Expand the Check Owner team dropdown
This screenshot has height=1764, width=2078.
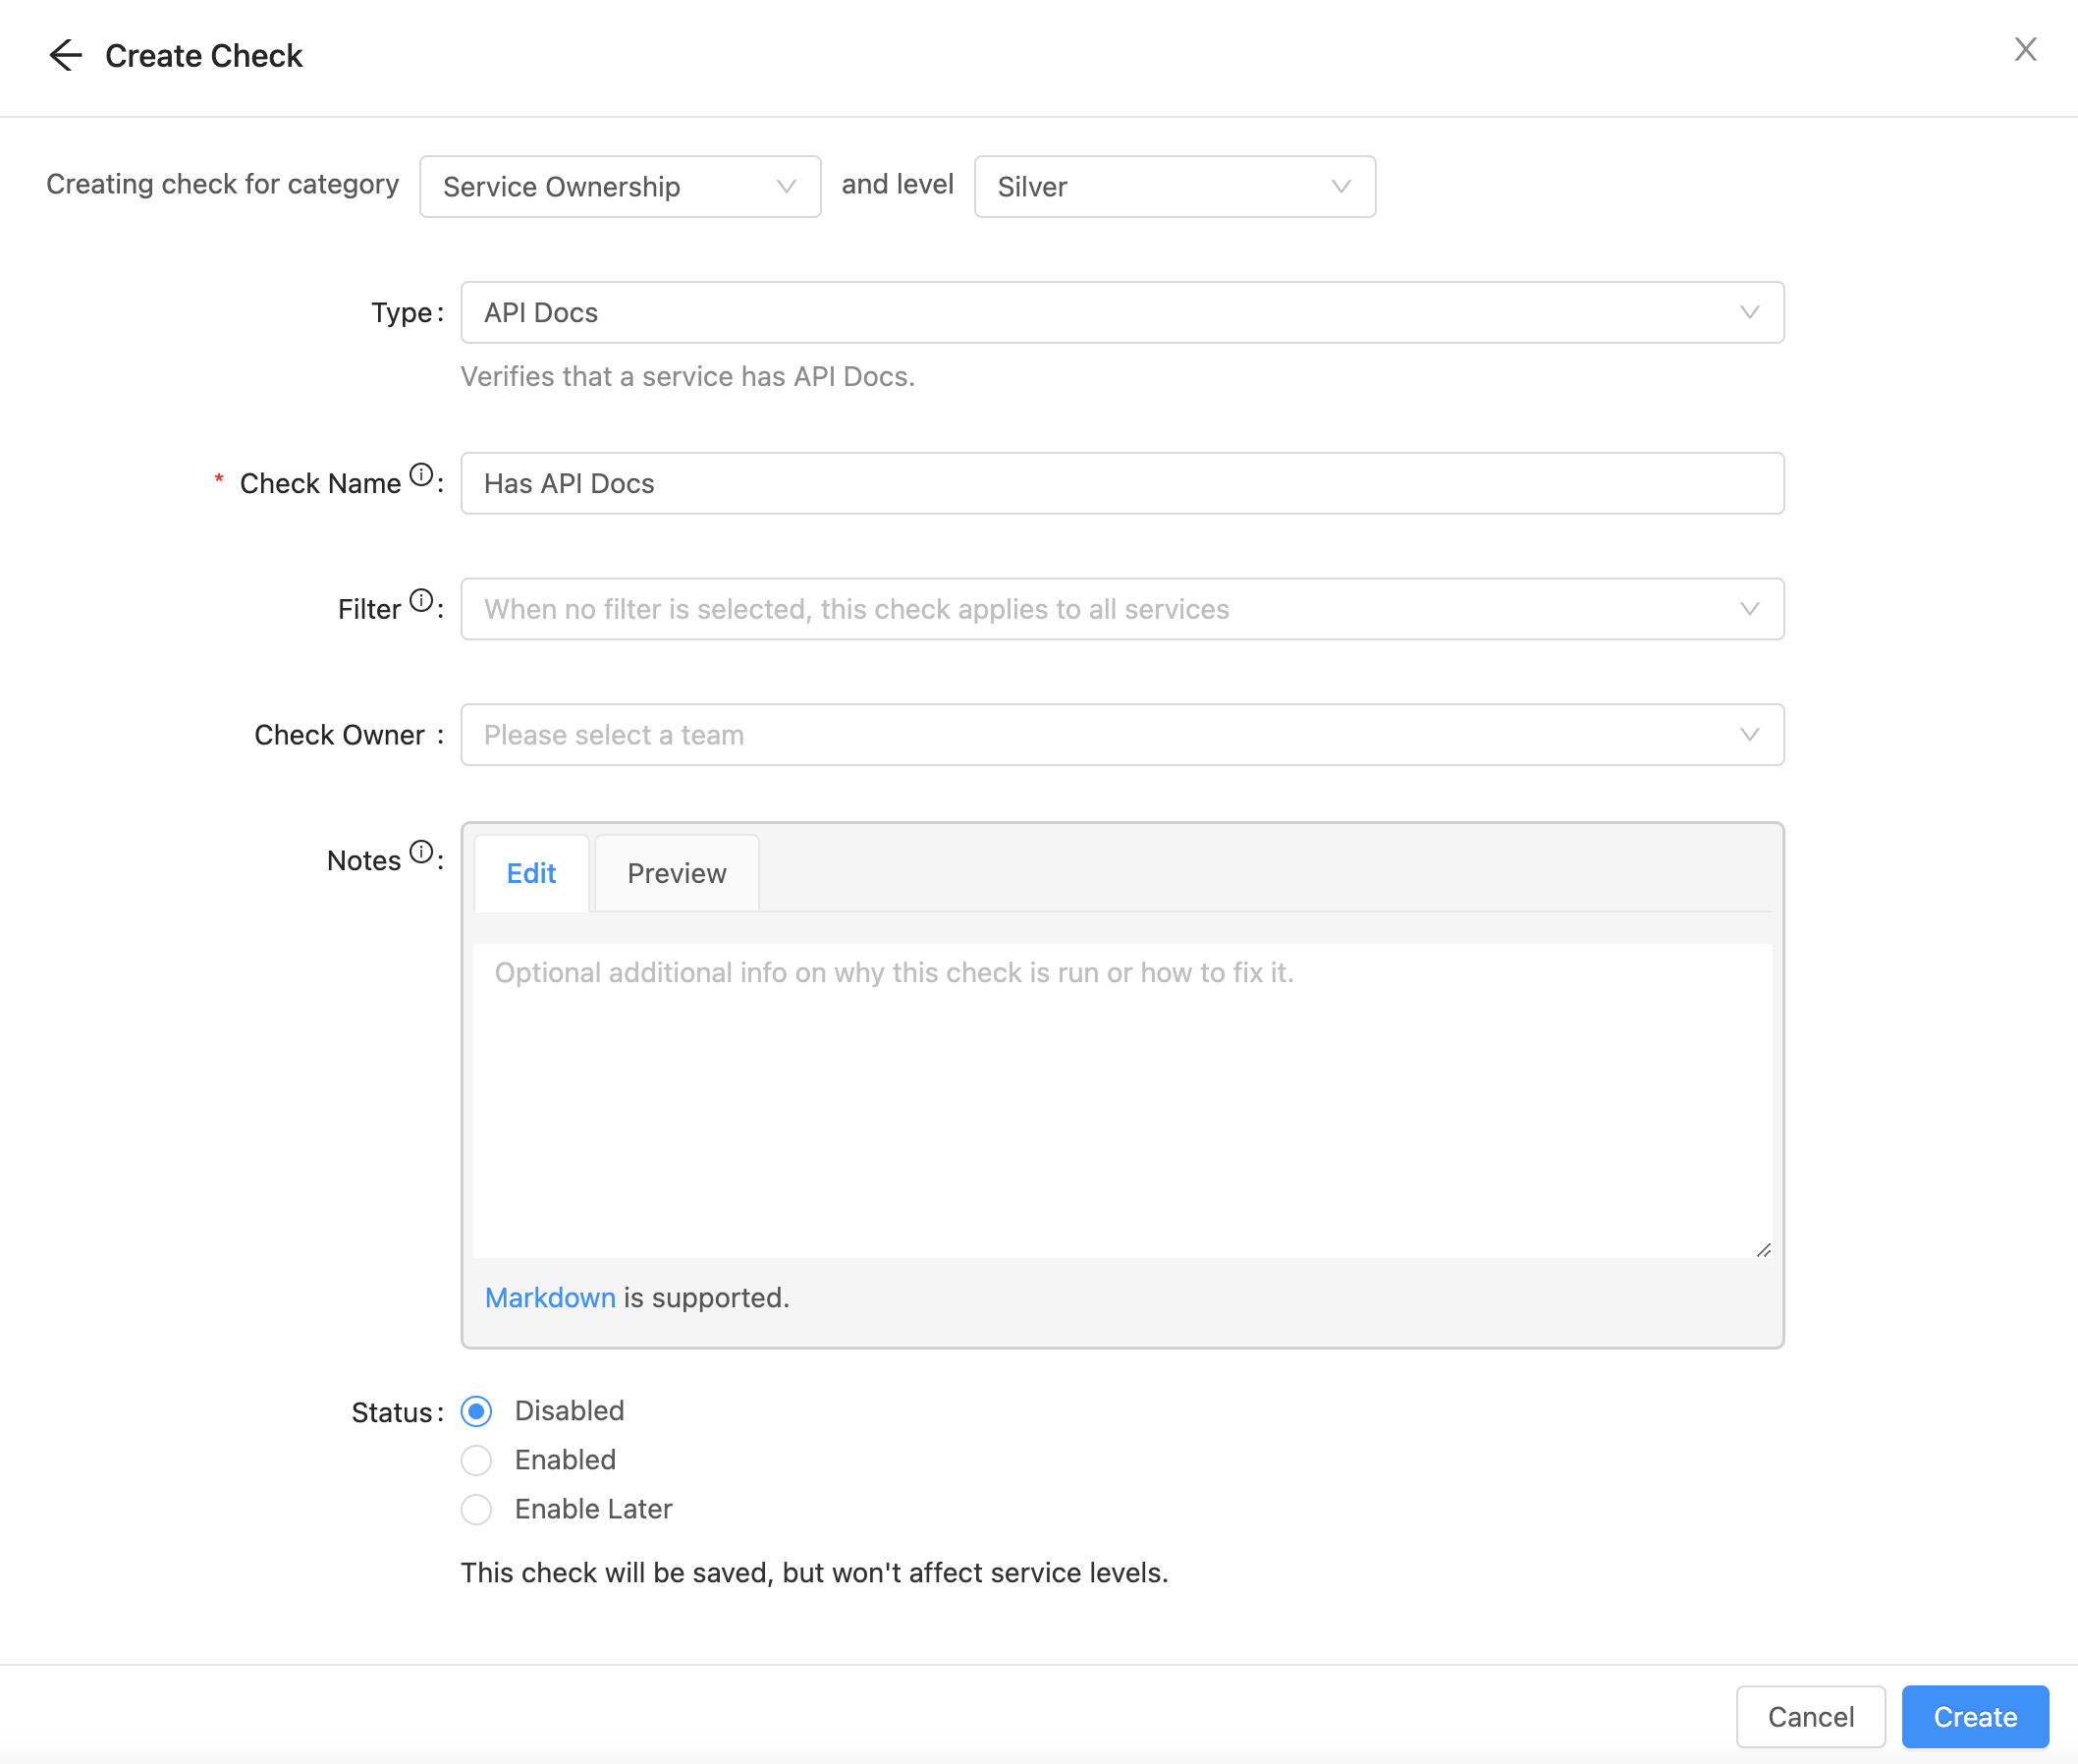click(1122, 735)
